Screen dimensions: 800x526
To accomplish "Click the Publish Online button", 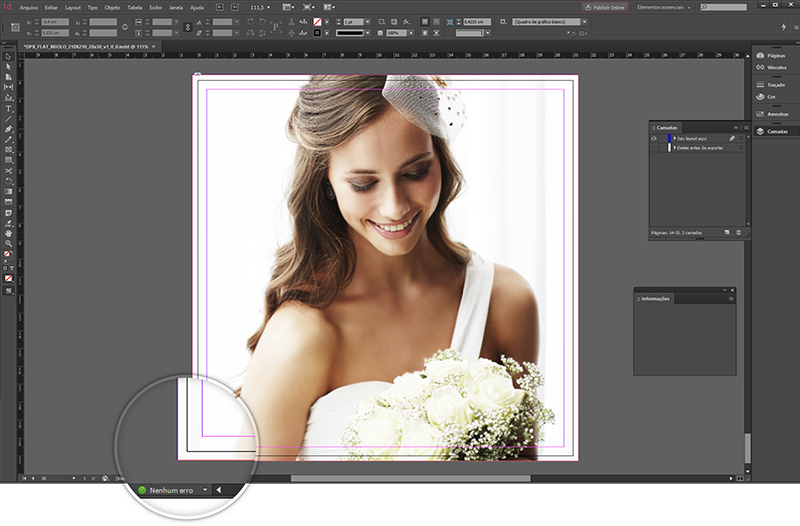I will pyautogui.click(x=606, y=6).
